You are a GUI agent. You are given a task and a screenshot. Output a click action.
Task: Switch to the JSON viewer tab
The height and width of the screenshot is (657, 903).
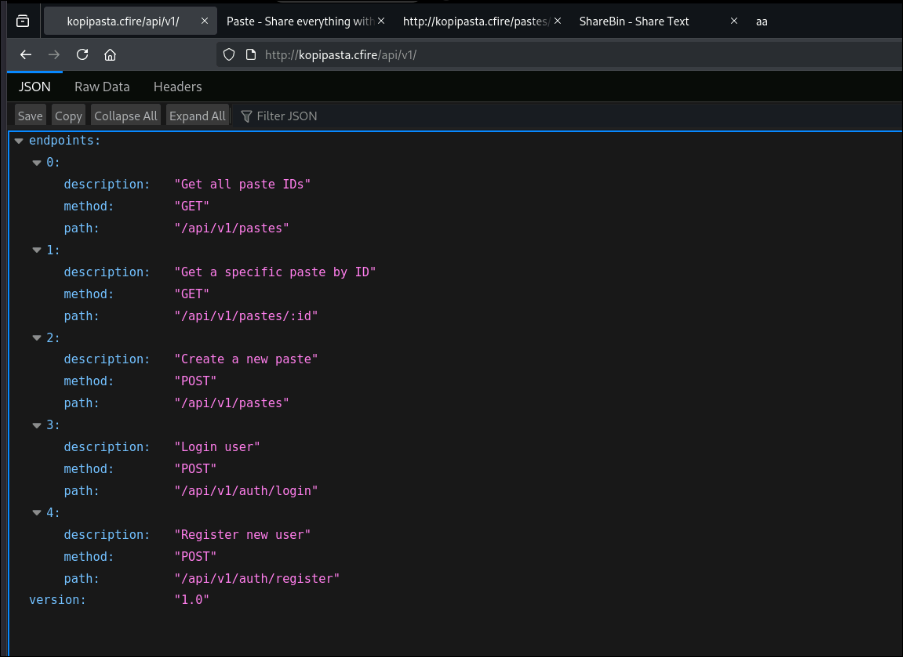pyautogui.click(x=35, y=87)
